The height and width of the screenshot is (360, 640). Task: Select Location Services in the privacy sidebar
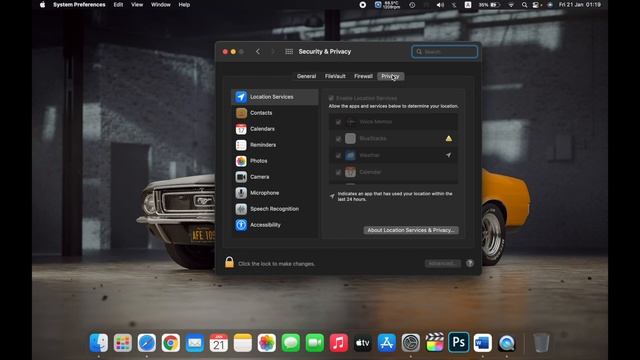[x=275, y=97]
